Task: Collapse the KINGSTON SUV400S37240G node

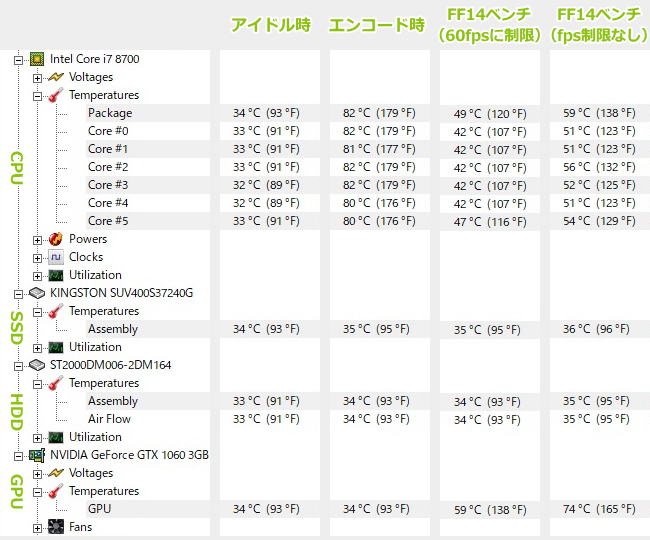Action: click(18, 294)
